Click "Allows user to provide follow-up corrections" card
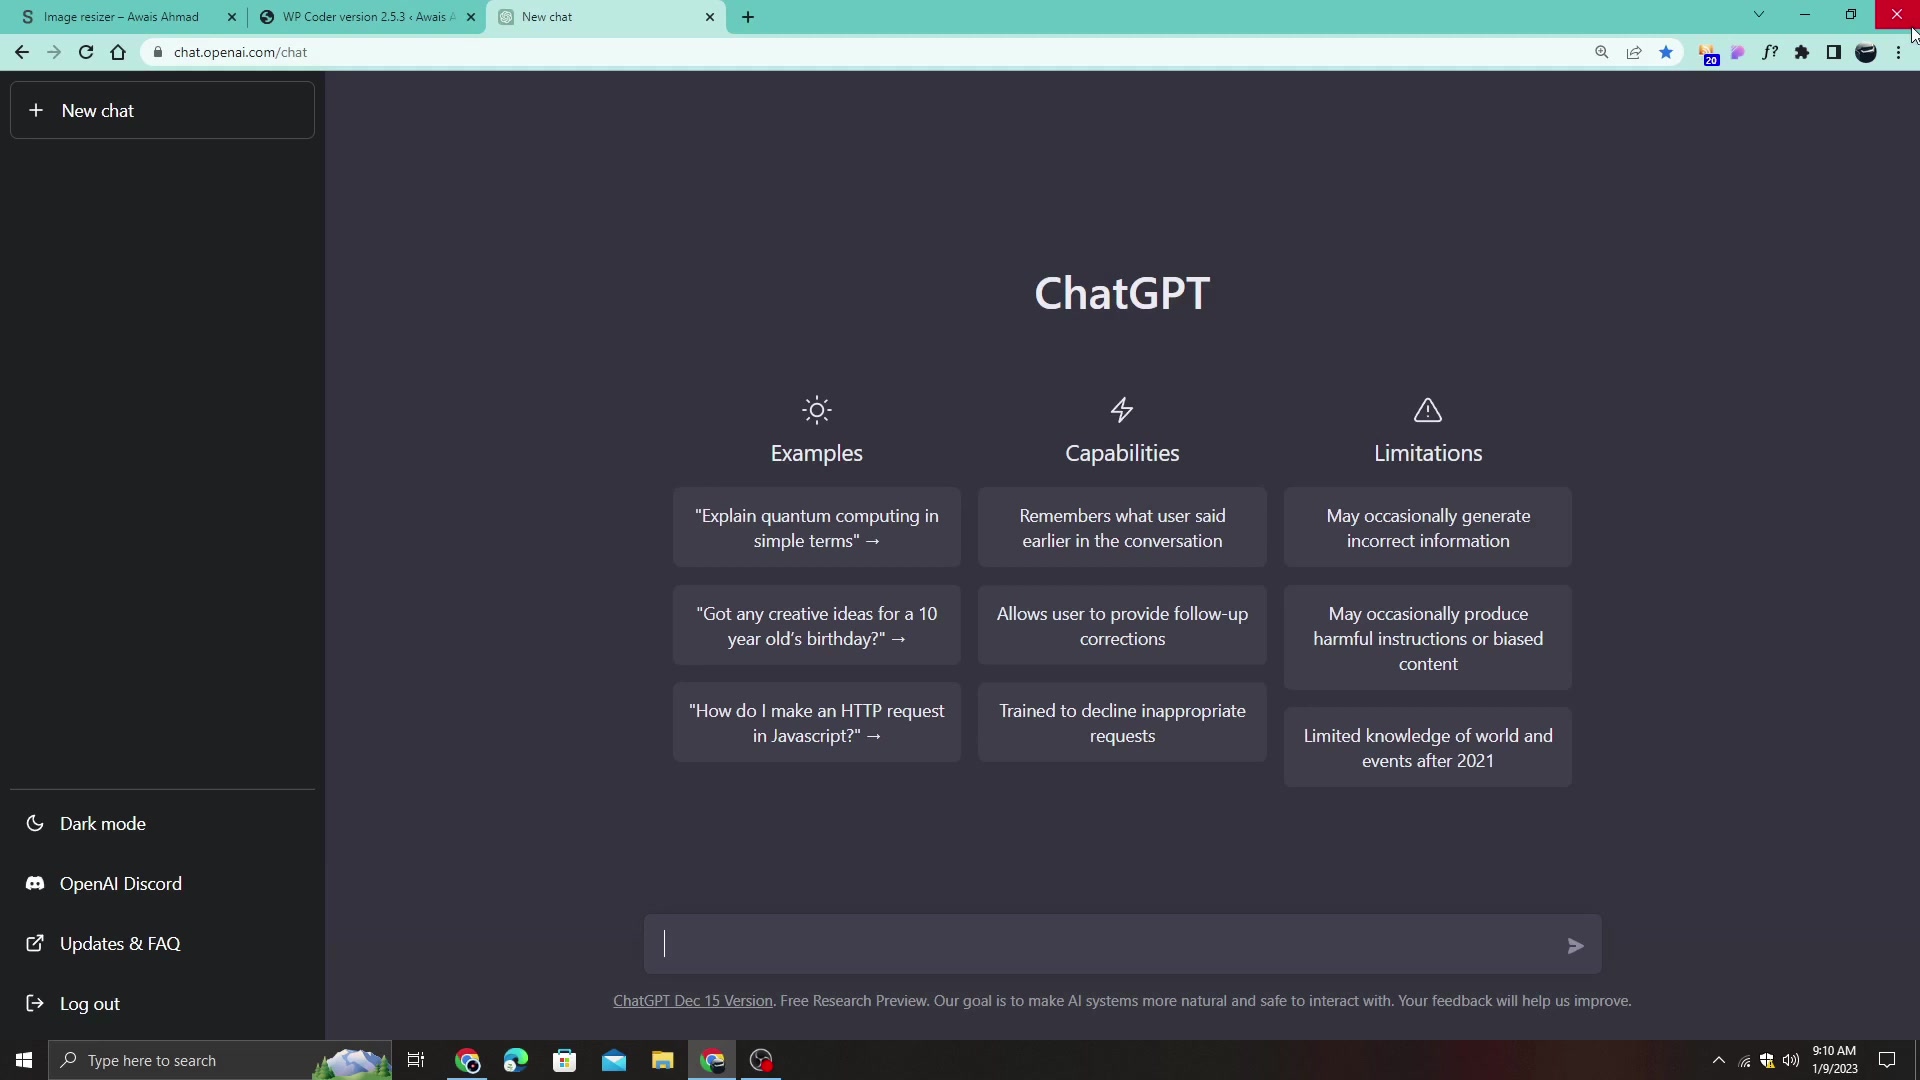The image size is (1920, 1080). click(x=1122, y=626)
